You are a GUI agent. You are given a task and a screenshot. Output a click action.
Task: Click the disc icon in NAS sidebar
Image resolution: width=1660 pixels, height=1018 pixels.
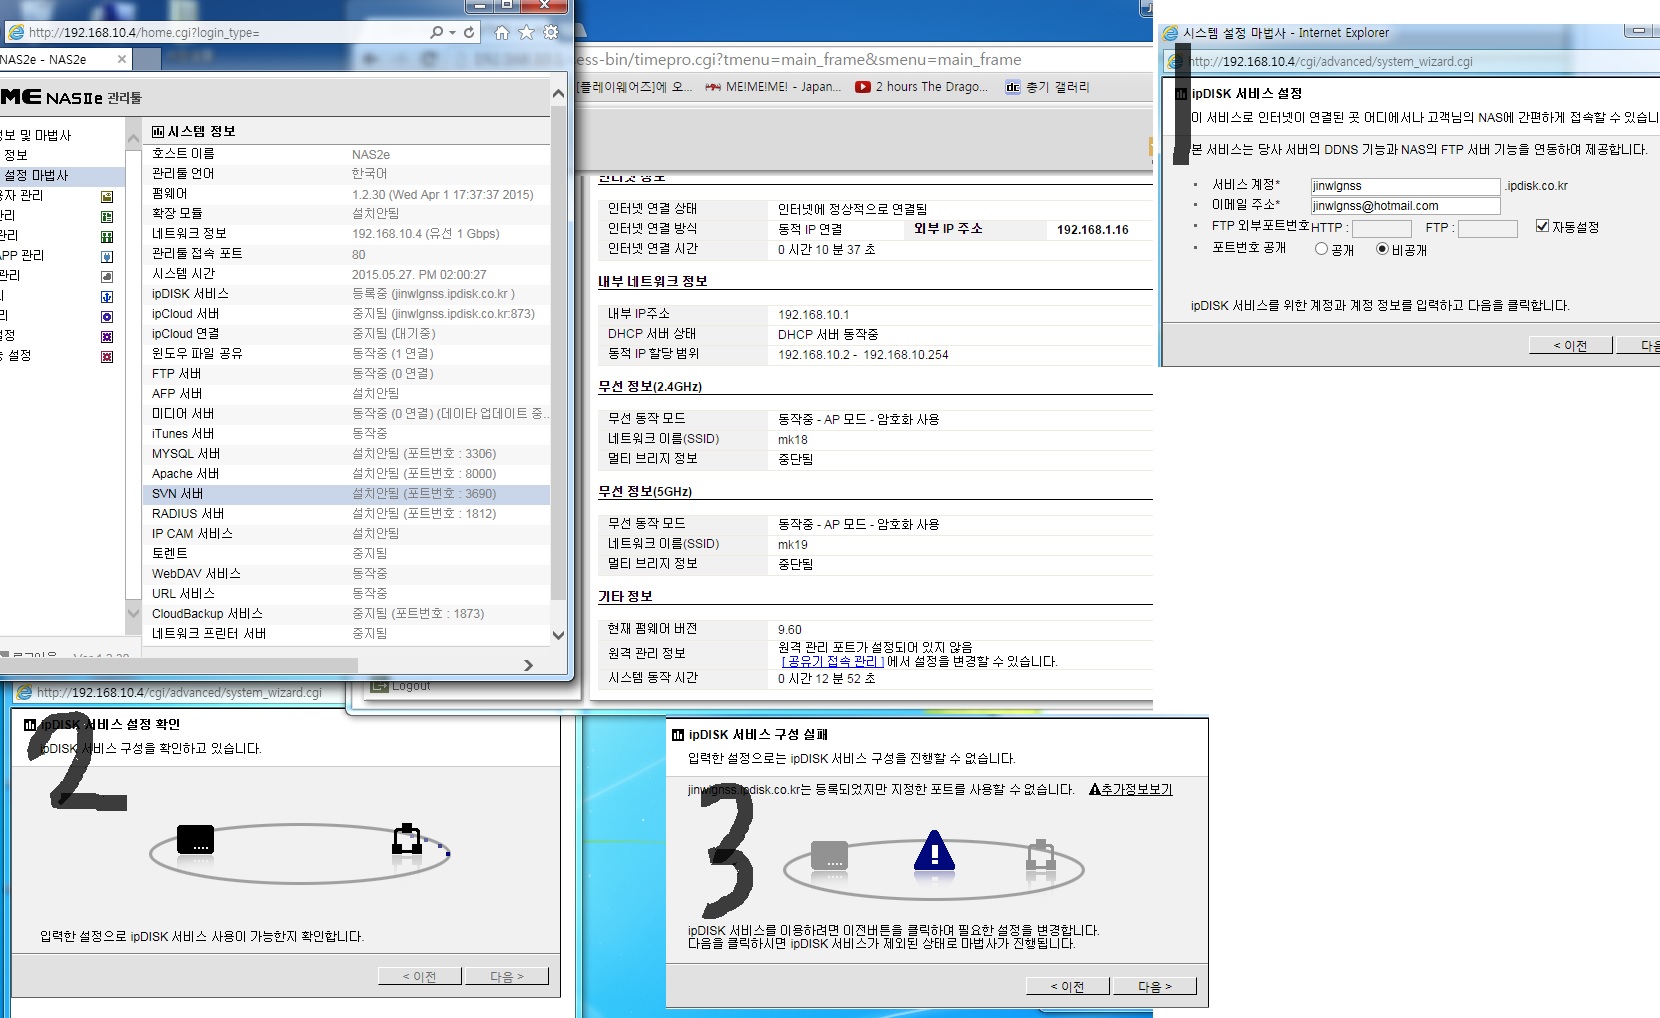pos(107,317)
